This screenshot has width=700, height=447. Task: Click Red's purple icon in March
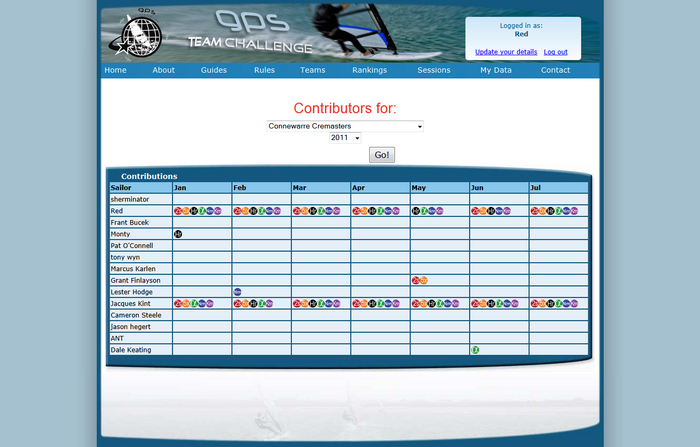click(336, 211)
